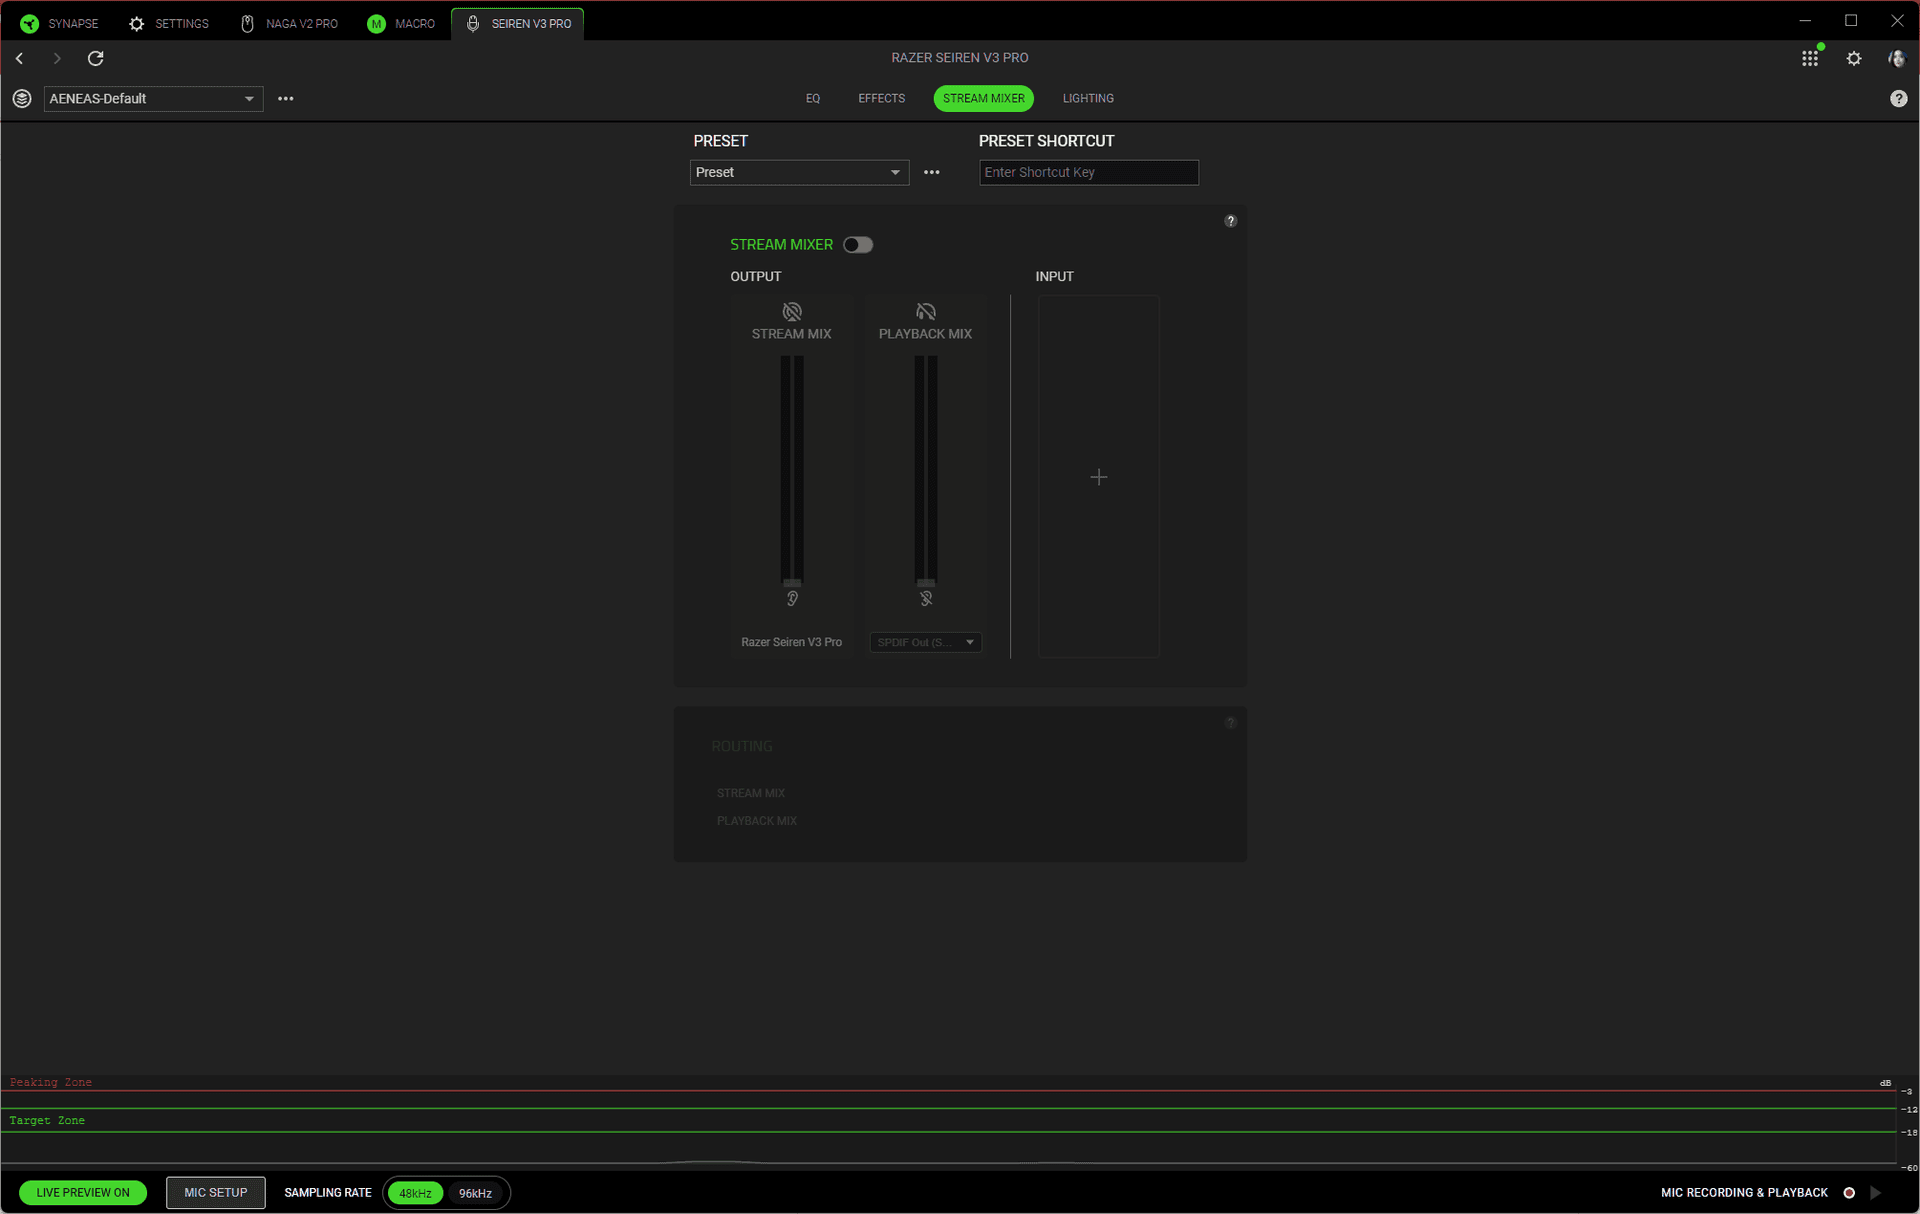Play back mic recording

[1876, 1192]
